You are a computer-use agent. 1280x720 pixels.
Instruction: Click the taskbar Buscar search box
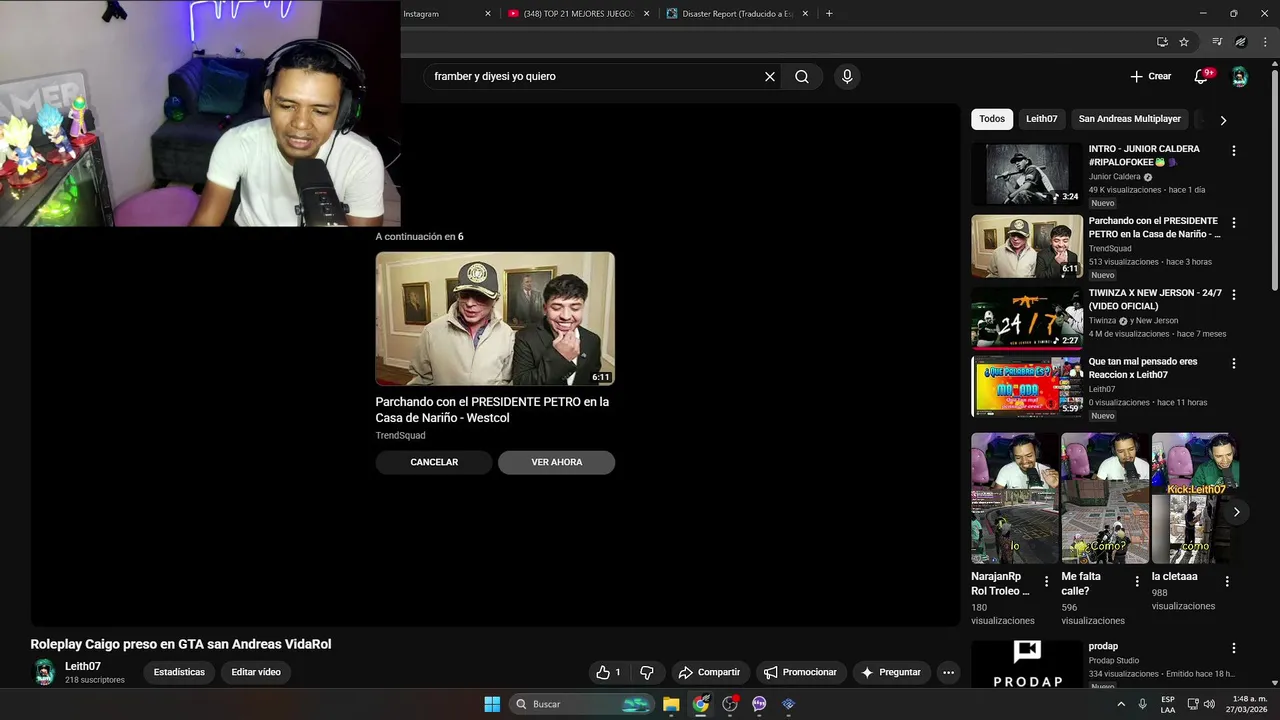click(582, 704)
